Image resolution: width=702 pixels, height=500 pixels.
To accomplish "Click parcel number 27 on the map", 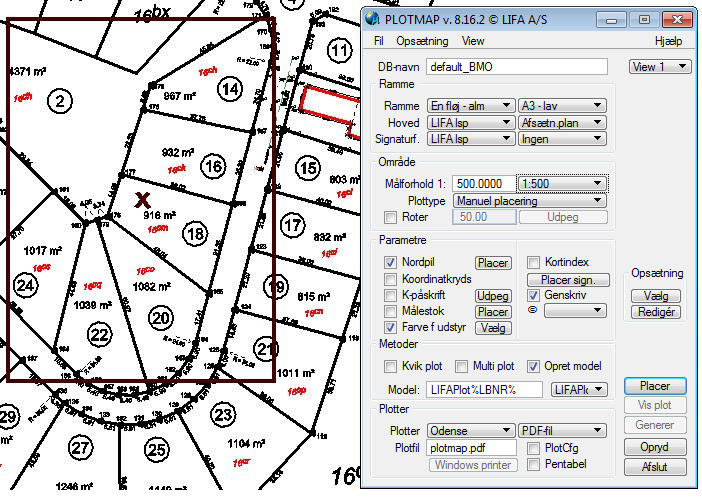I will pos(81,447).
